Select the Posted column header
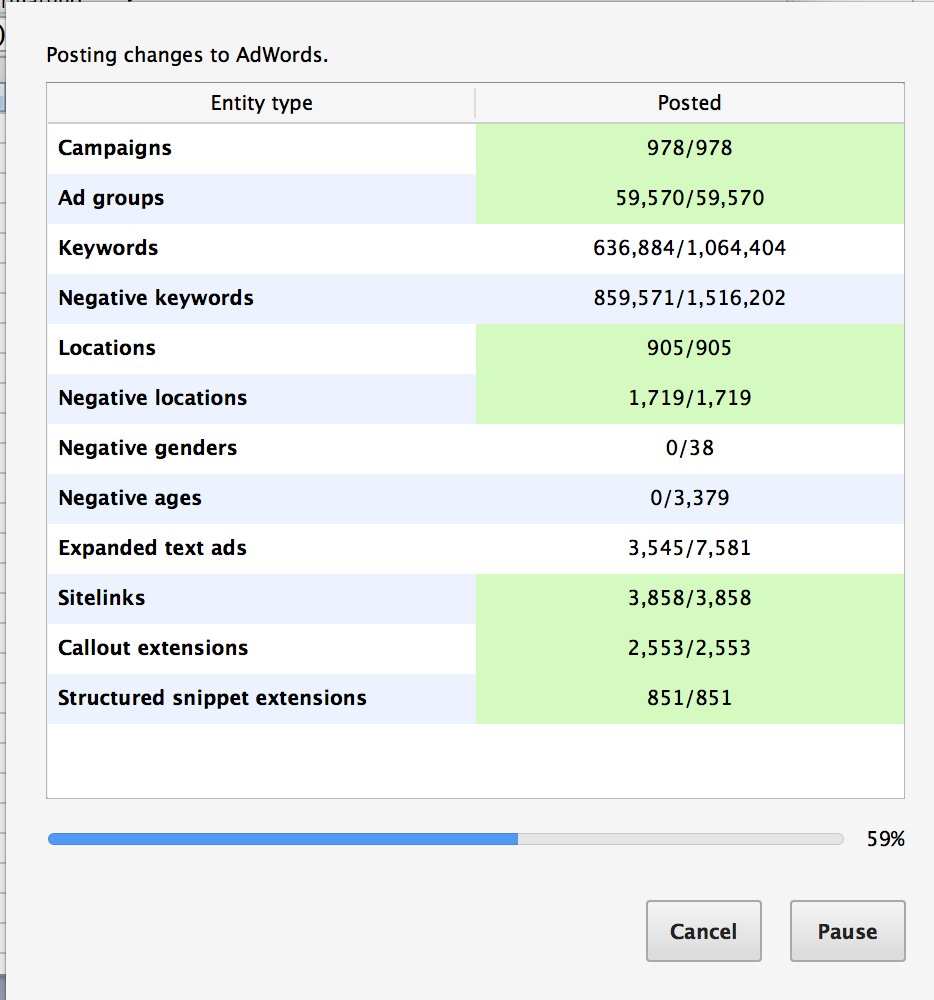 (689, 103)
